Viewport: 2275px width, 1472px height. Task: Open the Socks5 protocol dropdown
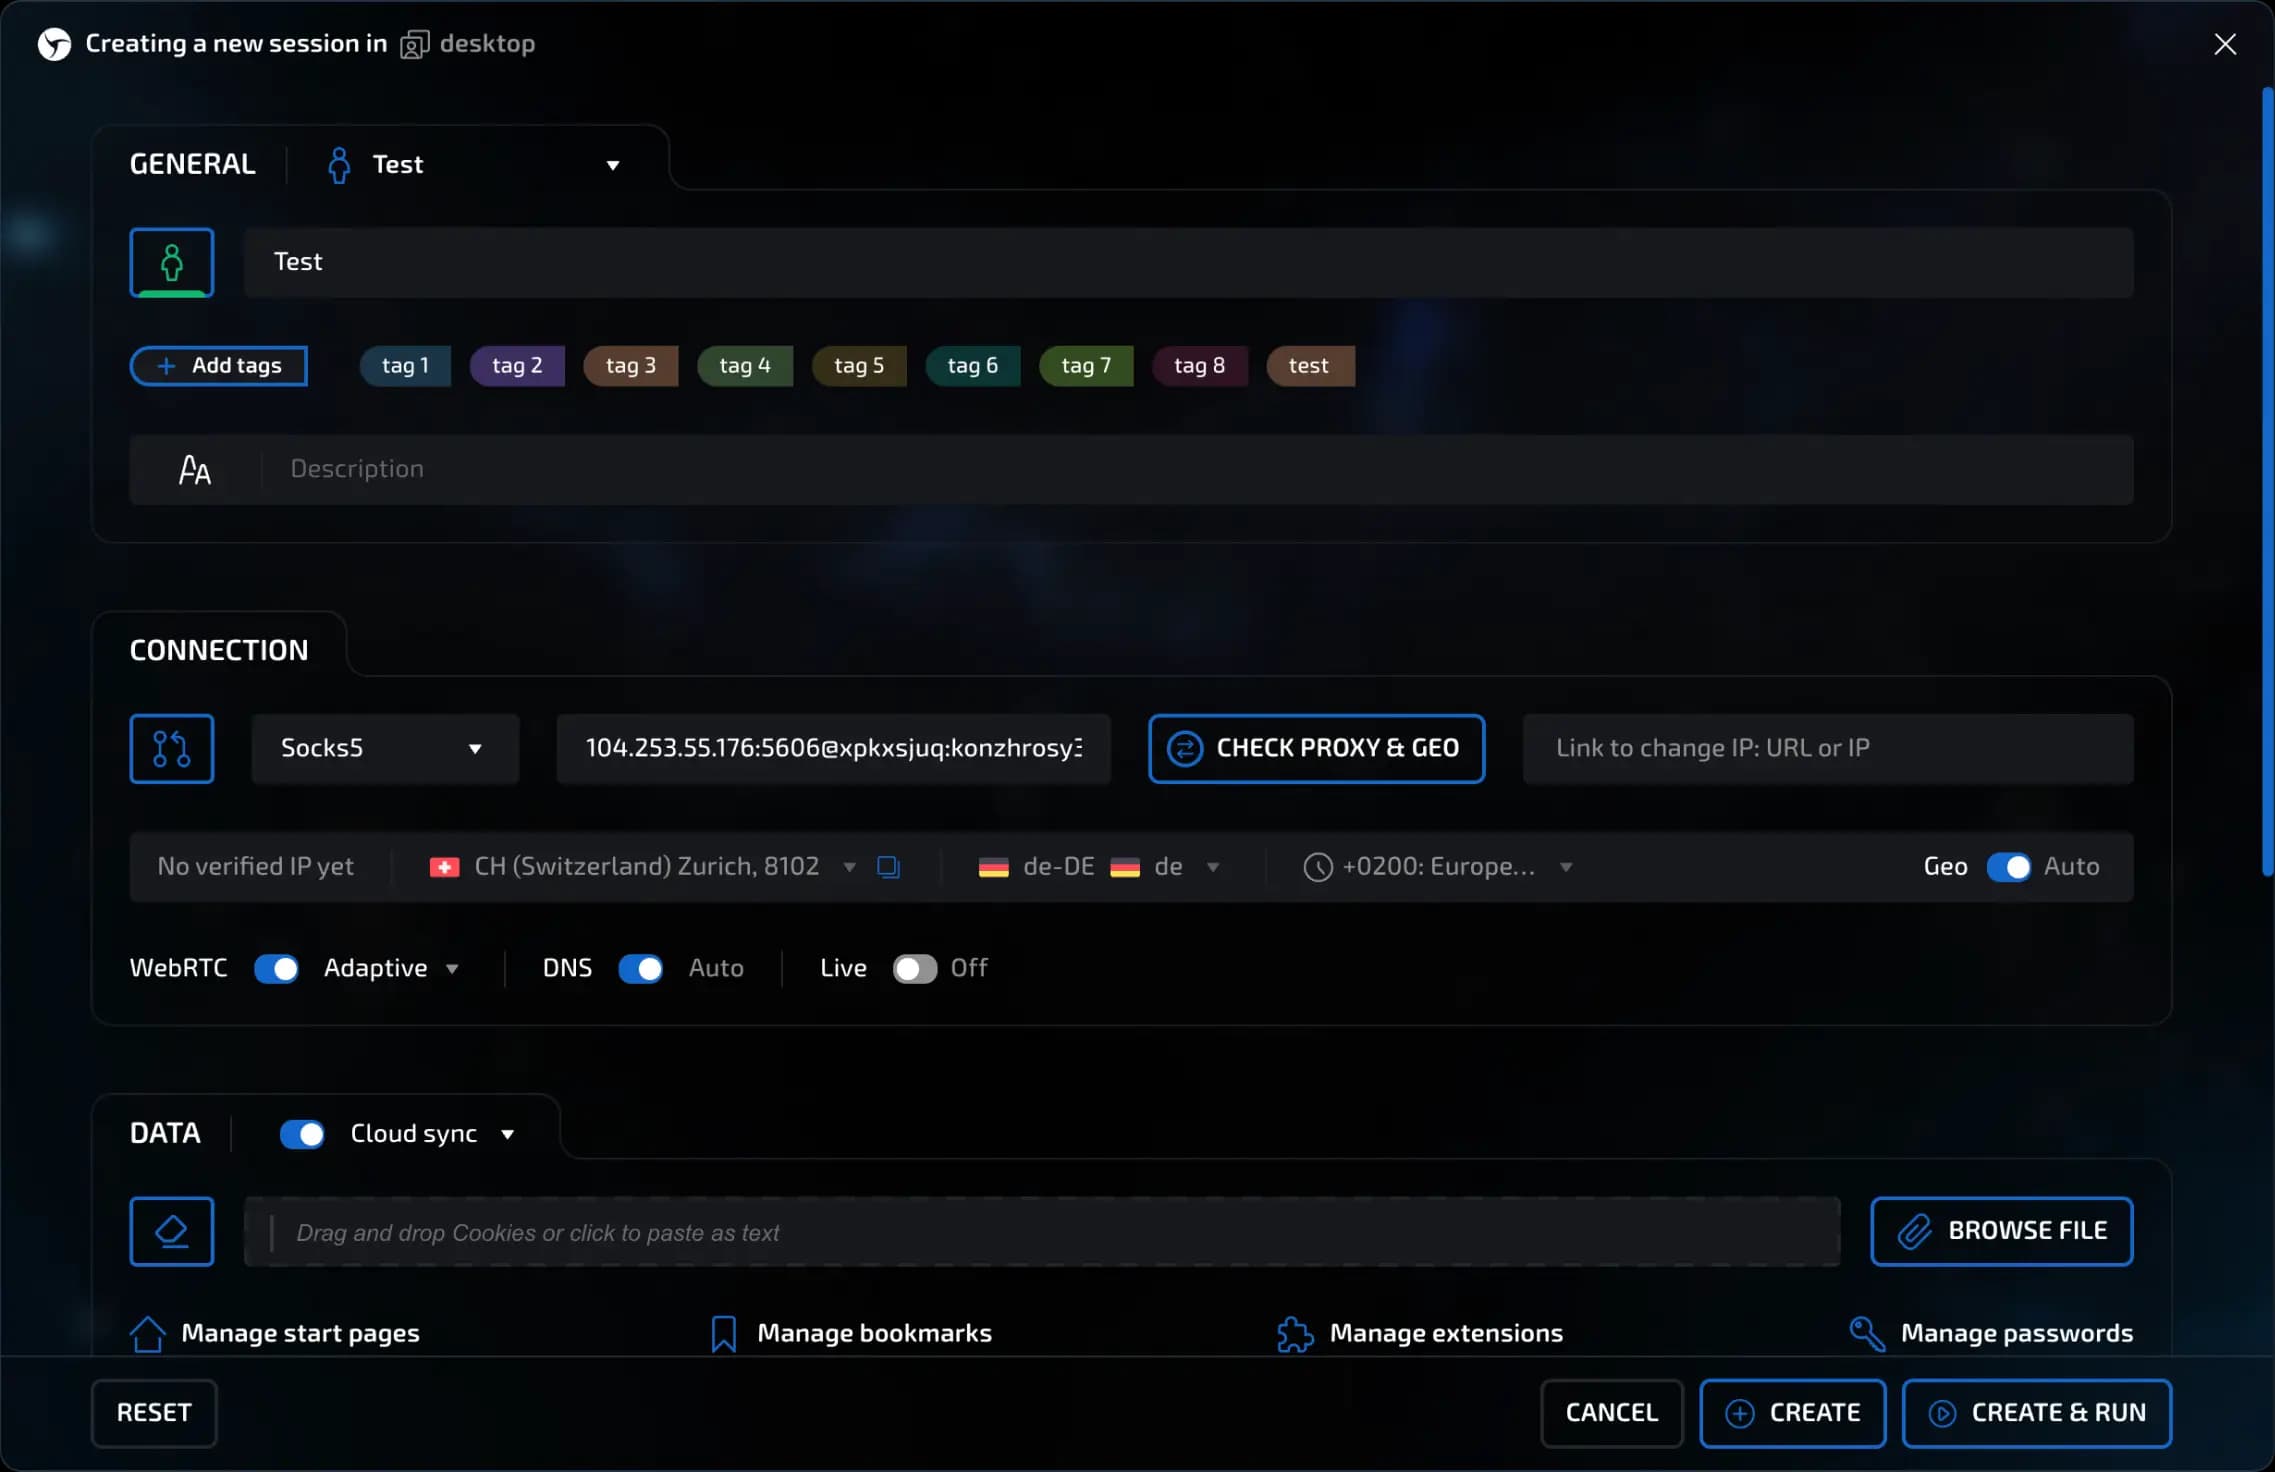384,748
